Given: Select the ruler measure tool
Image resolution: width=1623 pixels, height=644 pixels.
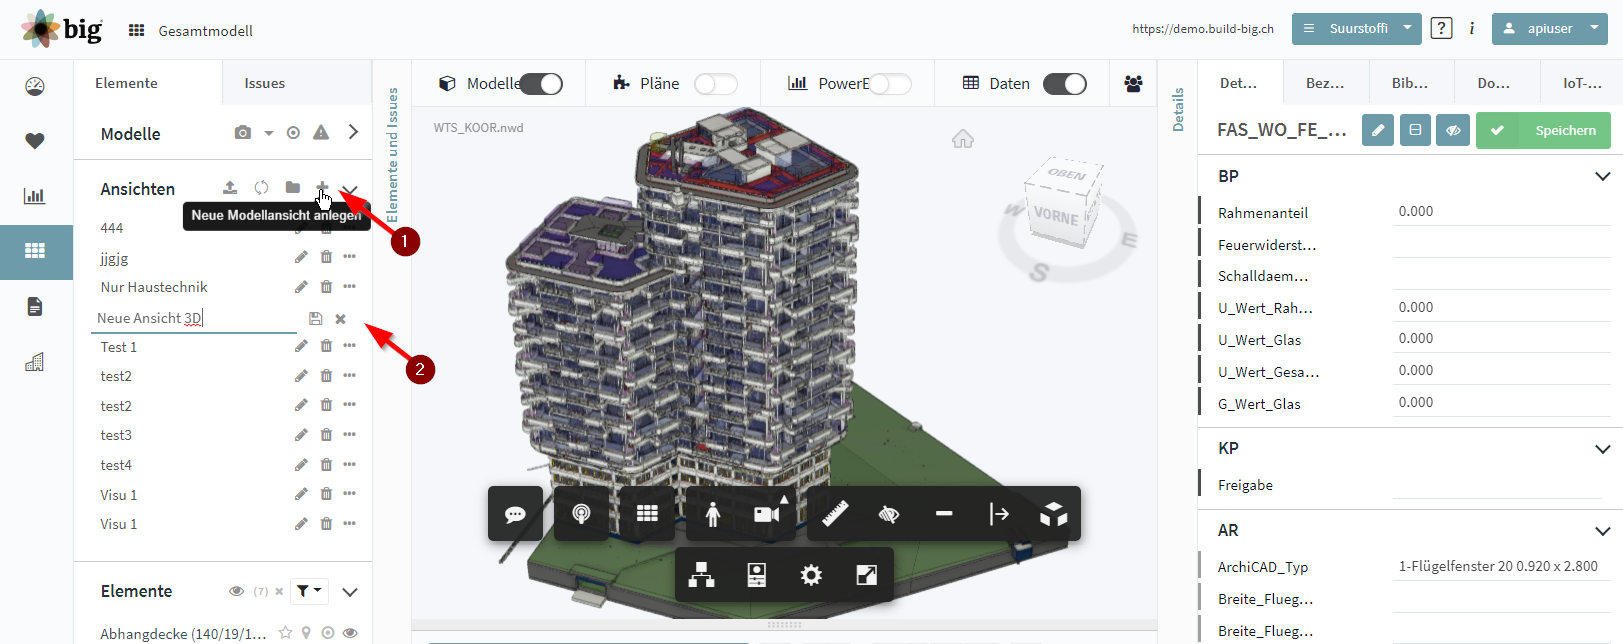Looking at the screenshot, I should 836,514.
